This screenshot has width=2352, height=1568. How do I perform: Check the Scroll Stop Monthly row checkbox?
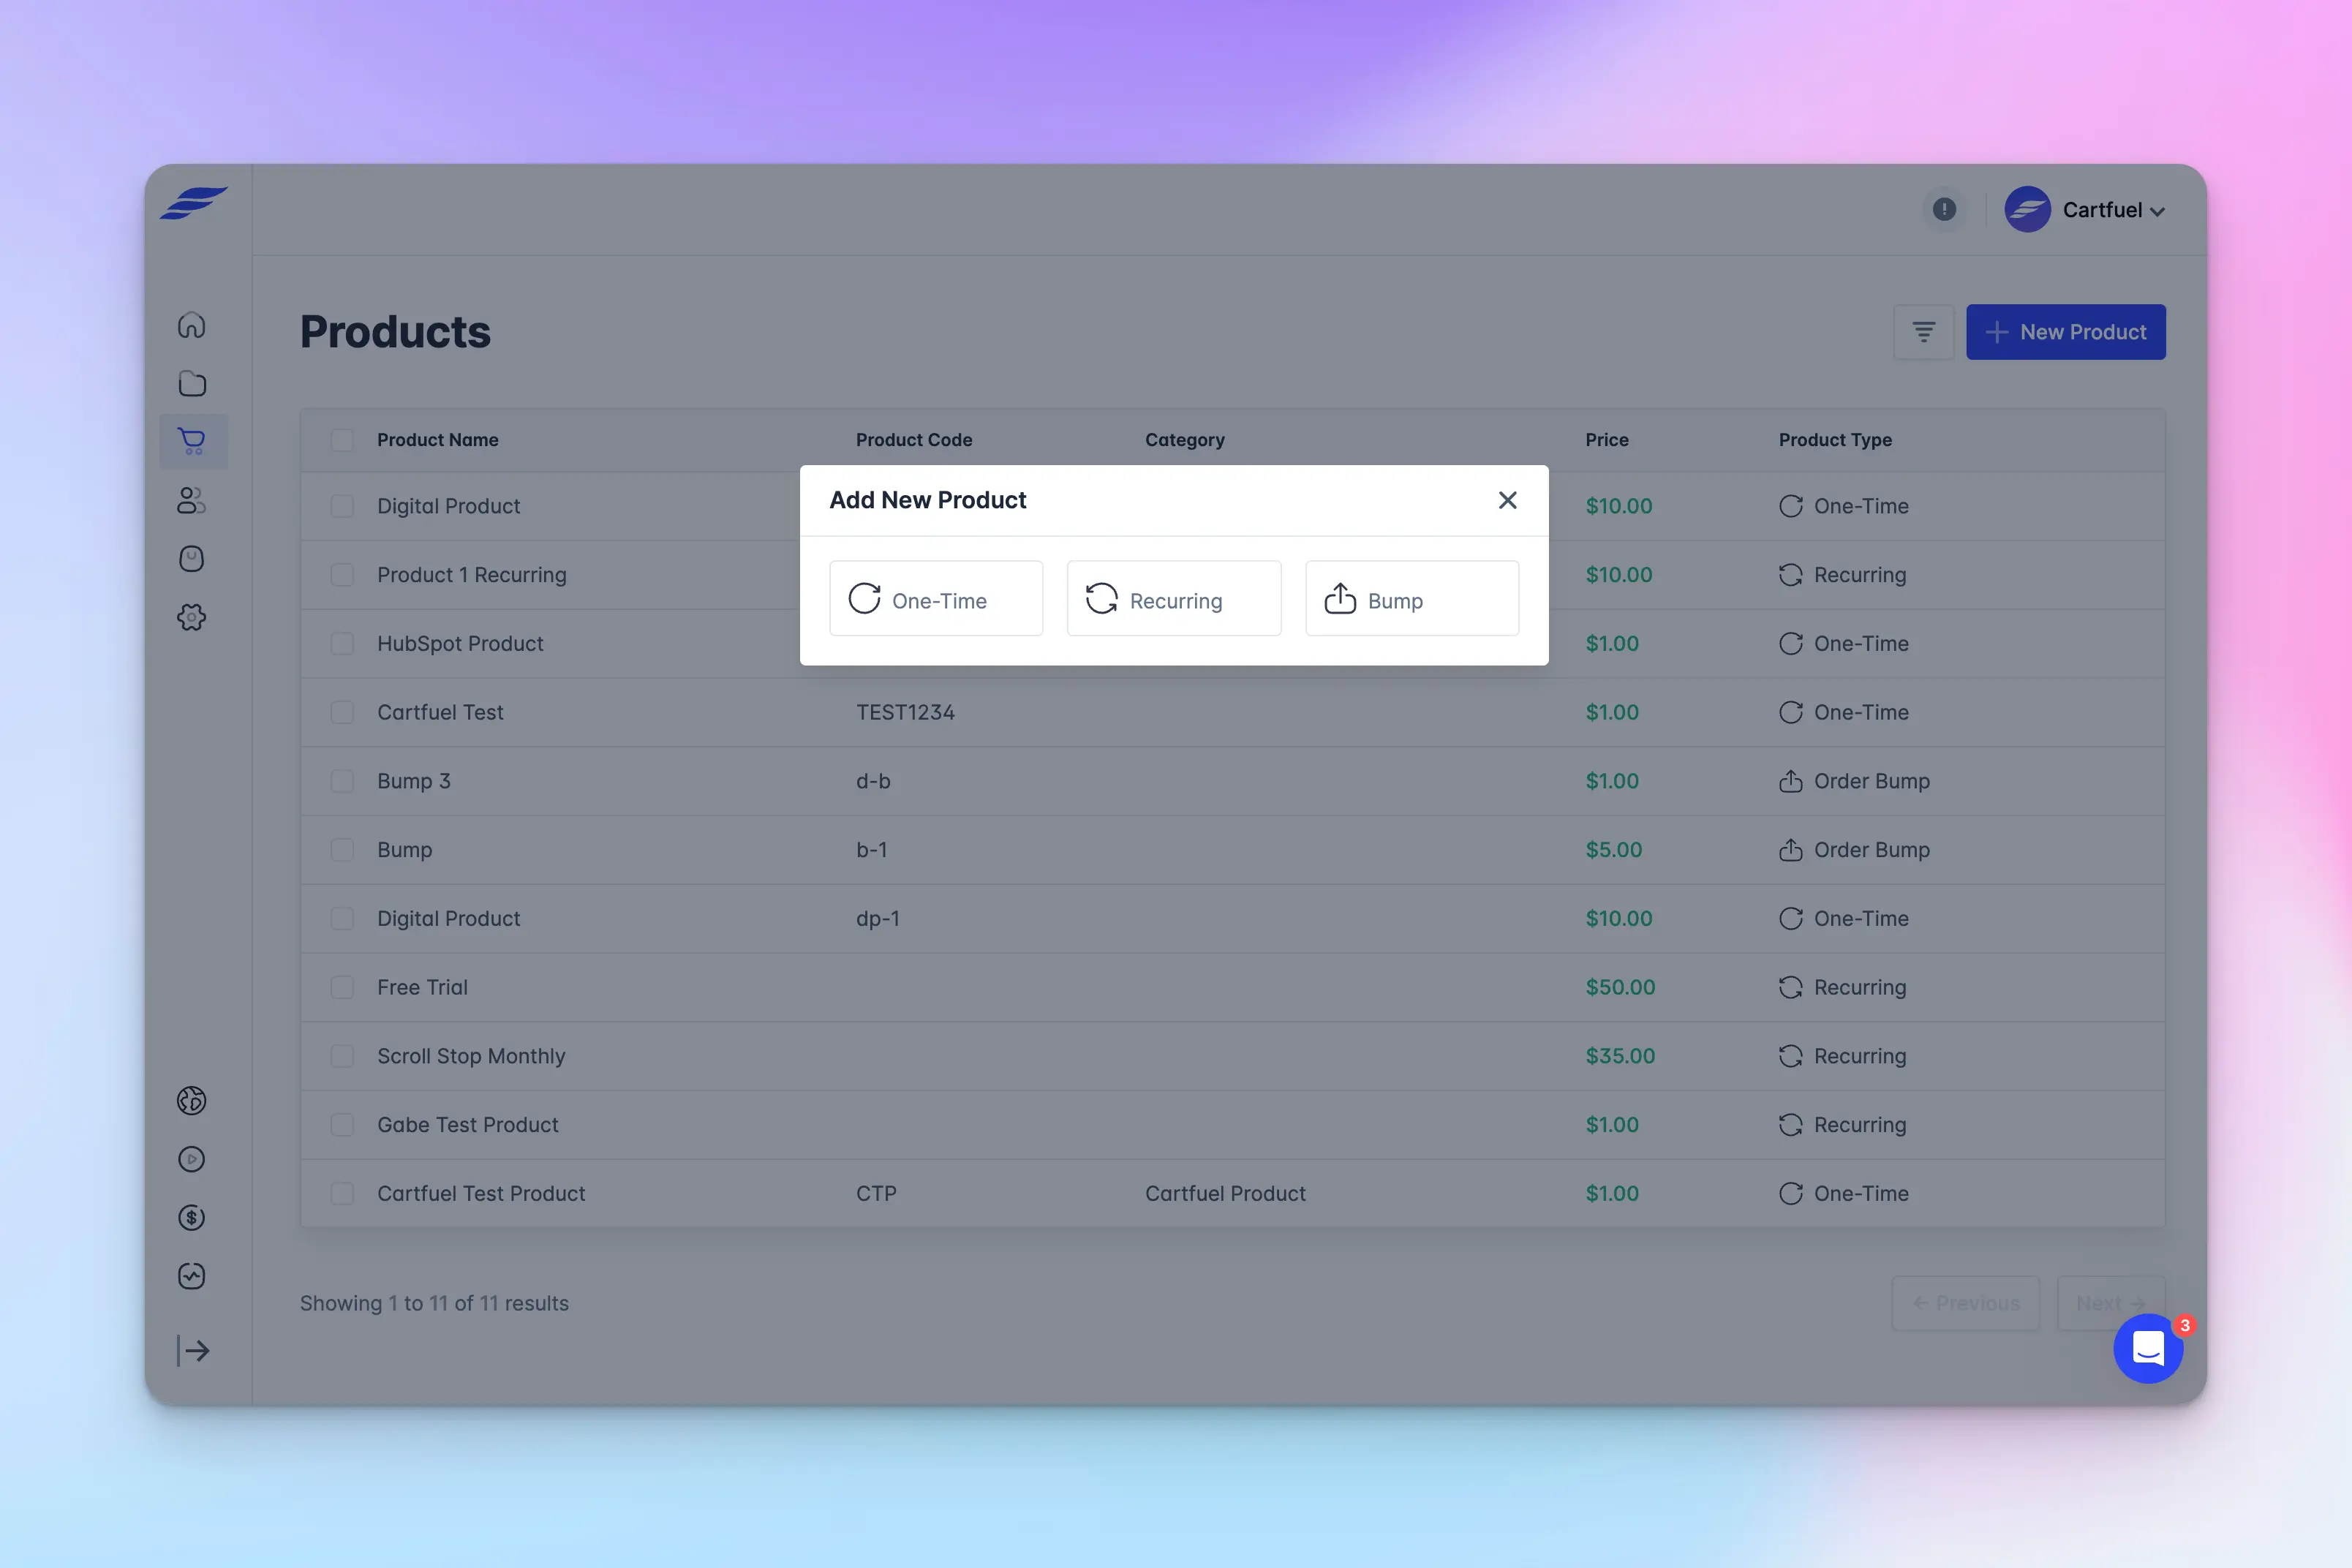coord(342,1056)
